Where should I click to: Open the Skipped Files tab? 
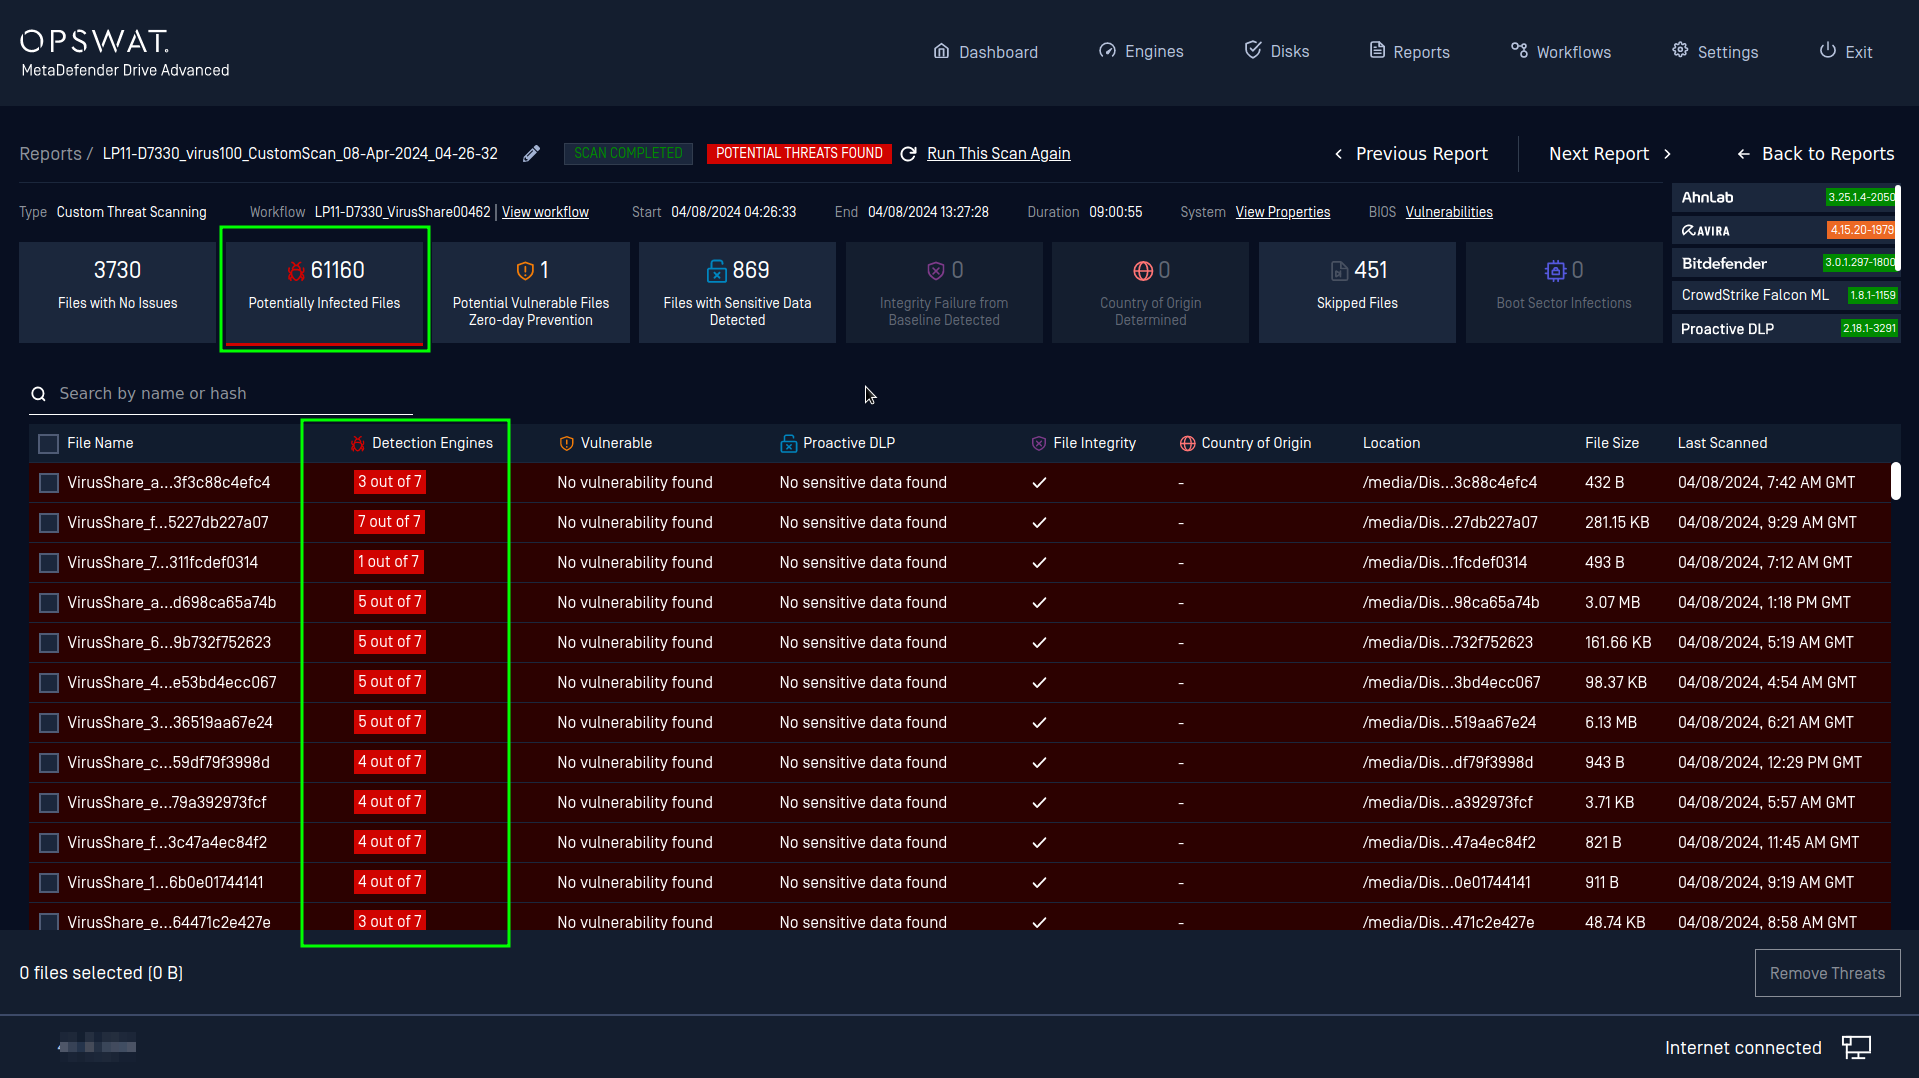pyautogui.click(x=1357, y=292)
